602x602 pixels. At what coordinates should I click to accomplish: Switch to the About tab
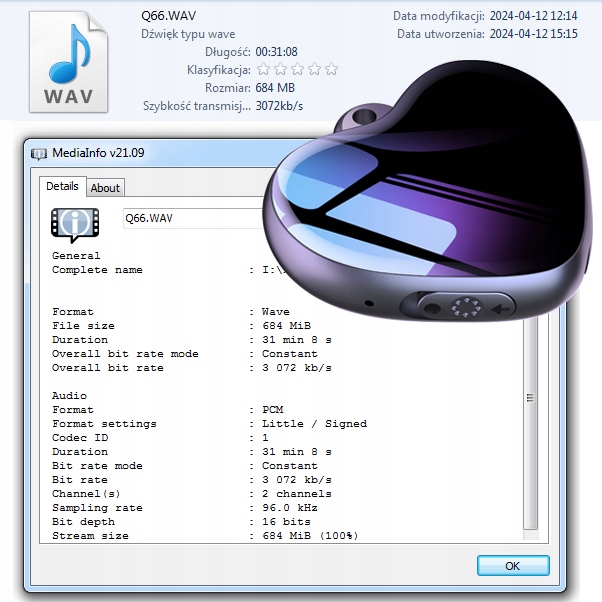105,188
